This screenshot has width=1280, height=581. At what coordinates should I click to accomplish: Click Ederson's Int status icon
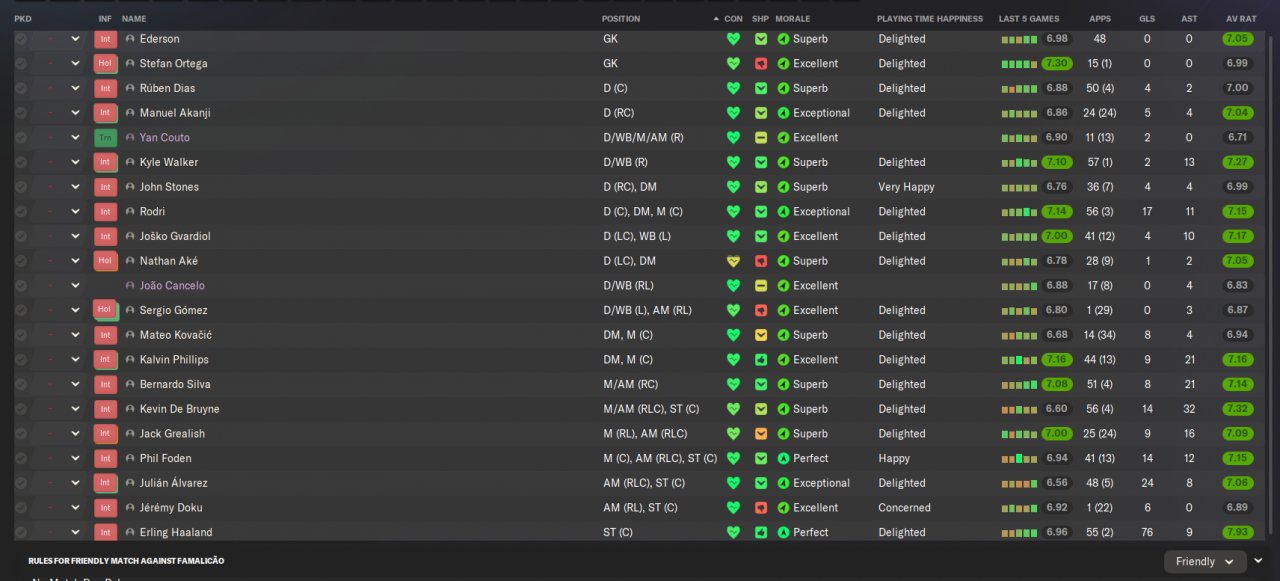click(x=105, y=39)
